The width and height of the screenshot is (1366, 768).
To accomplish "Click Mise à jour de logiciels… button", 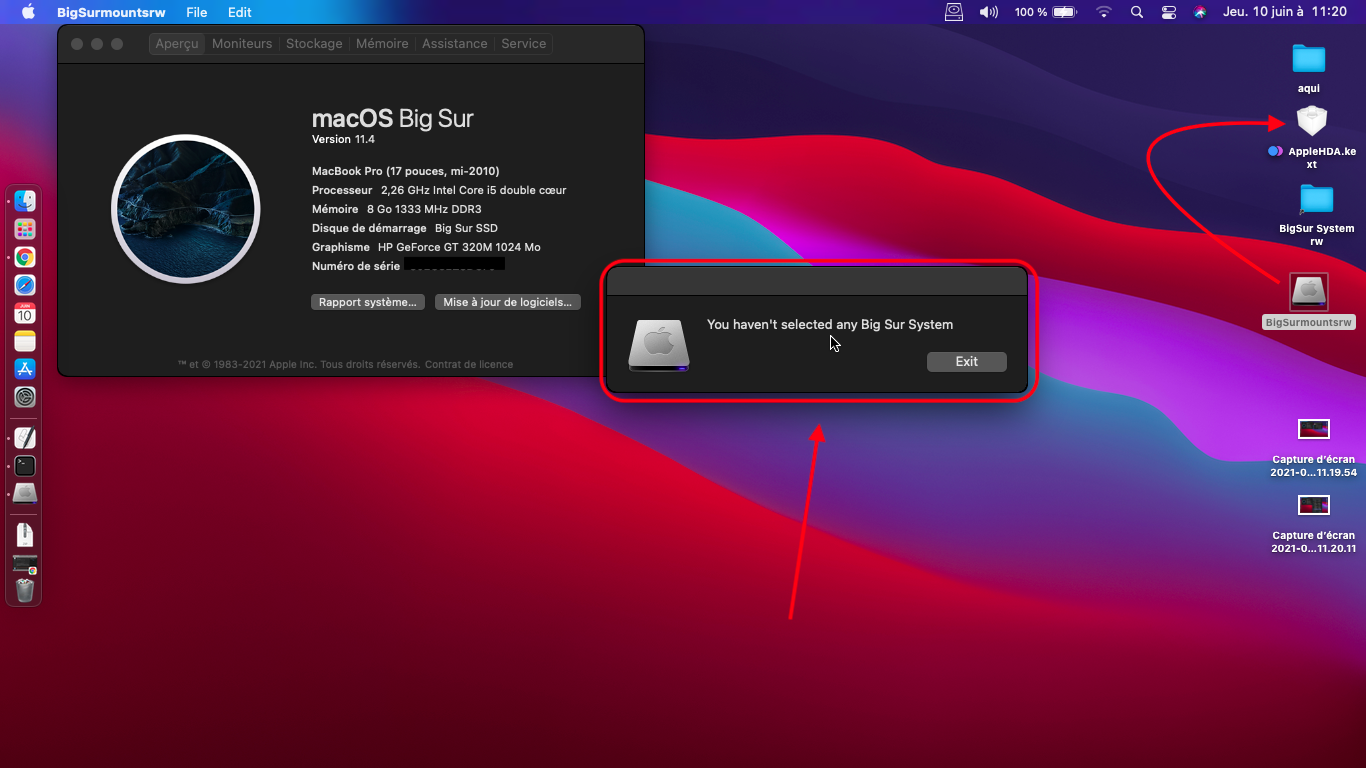I will (508, 302).
